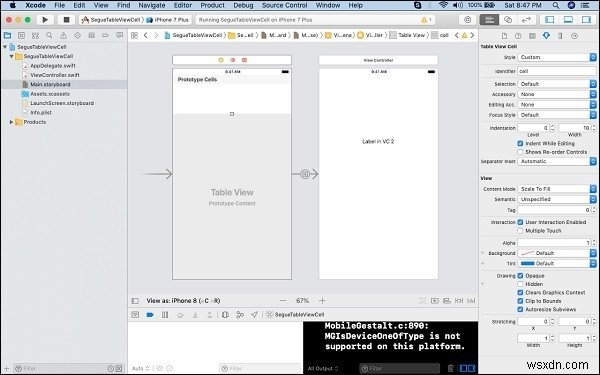Viewport: 600px width, 375px height.
Task: Open the Editor menu
Action: point(183,5)
